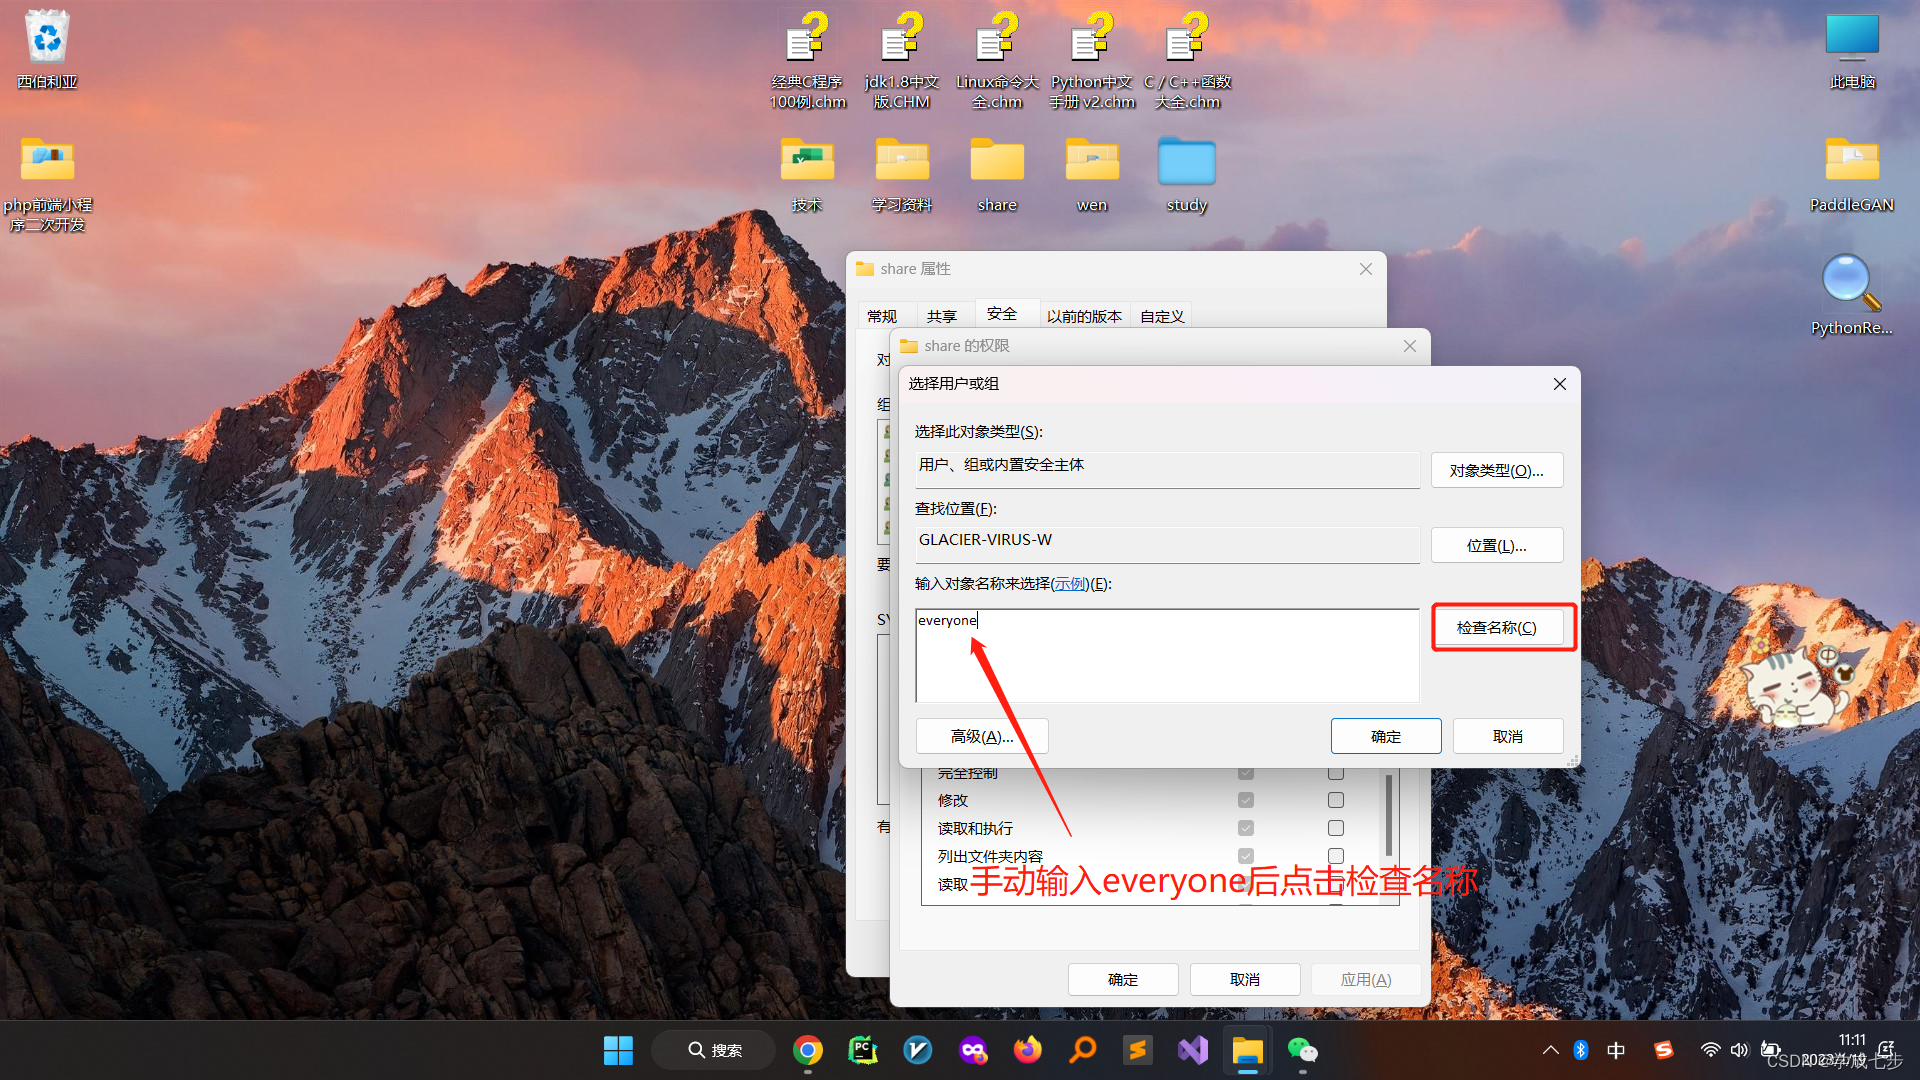Open PyCharm from the taskbar

863,1050
